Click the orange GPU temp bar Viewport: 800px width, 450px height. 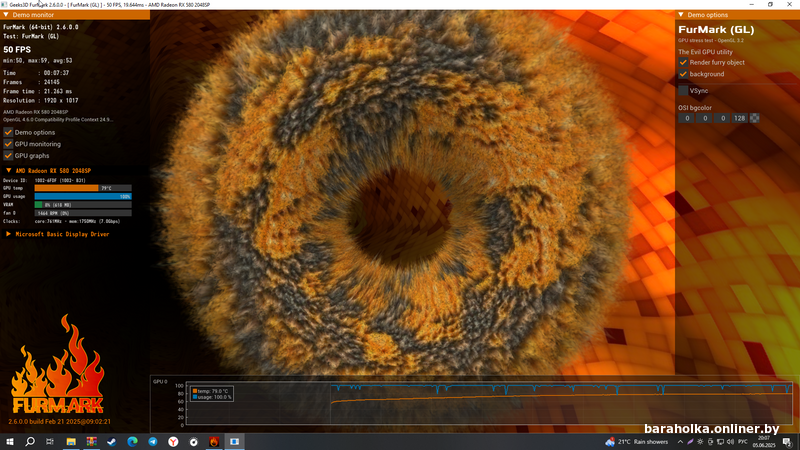click(x=83, y=188)
